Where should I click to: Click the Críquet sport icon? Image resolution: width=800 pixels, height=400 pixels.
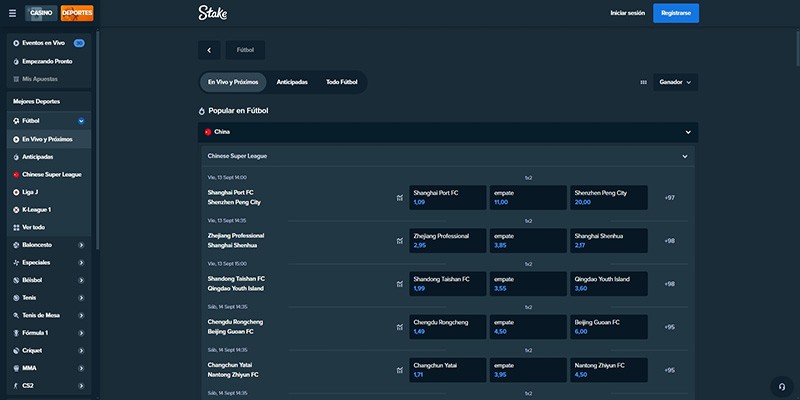pyautogui.click(x=16, y=351)
